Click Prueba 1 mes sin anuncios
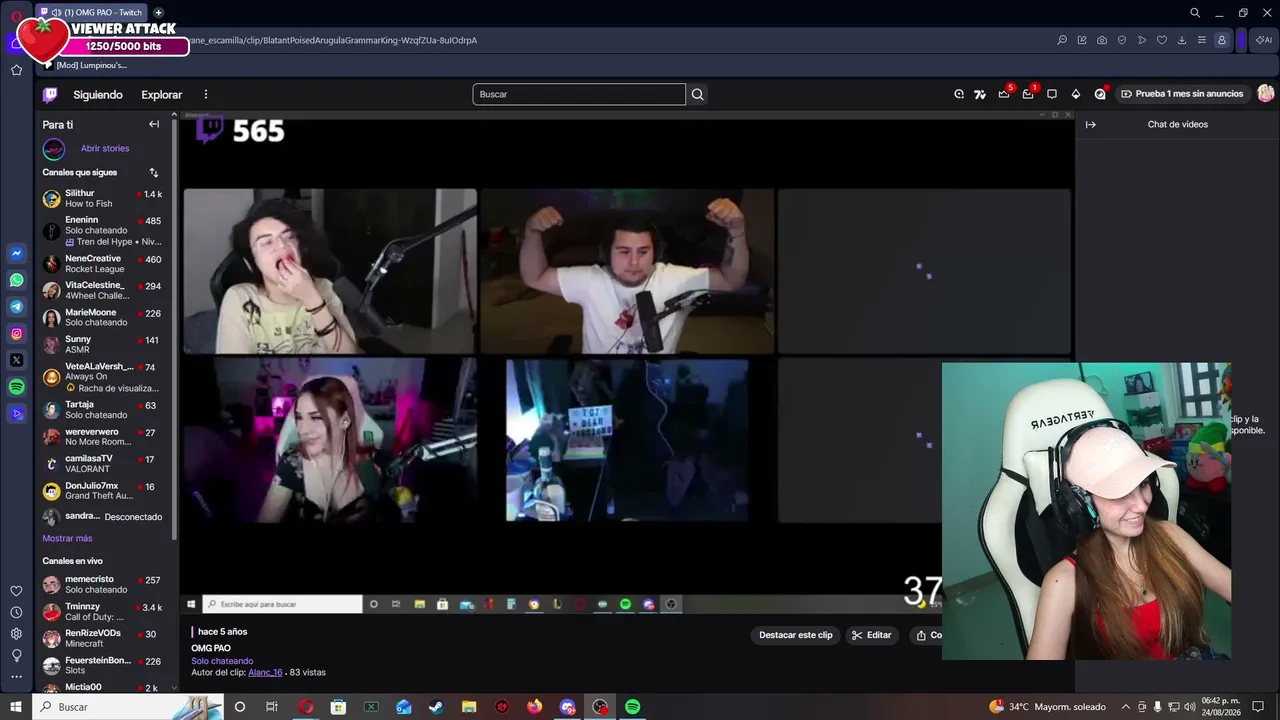 coord(1182,94)
